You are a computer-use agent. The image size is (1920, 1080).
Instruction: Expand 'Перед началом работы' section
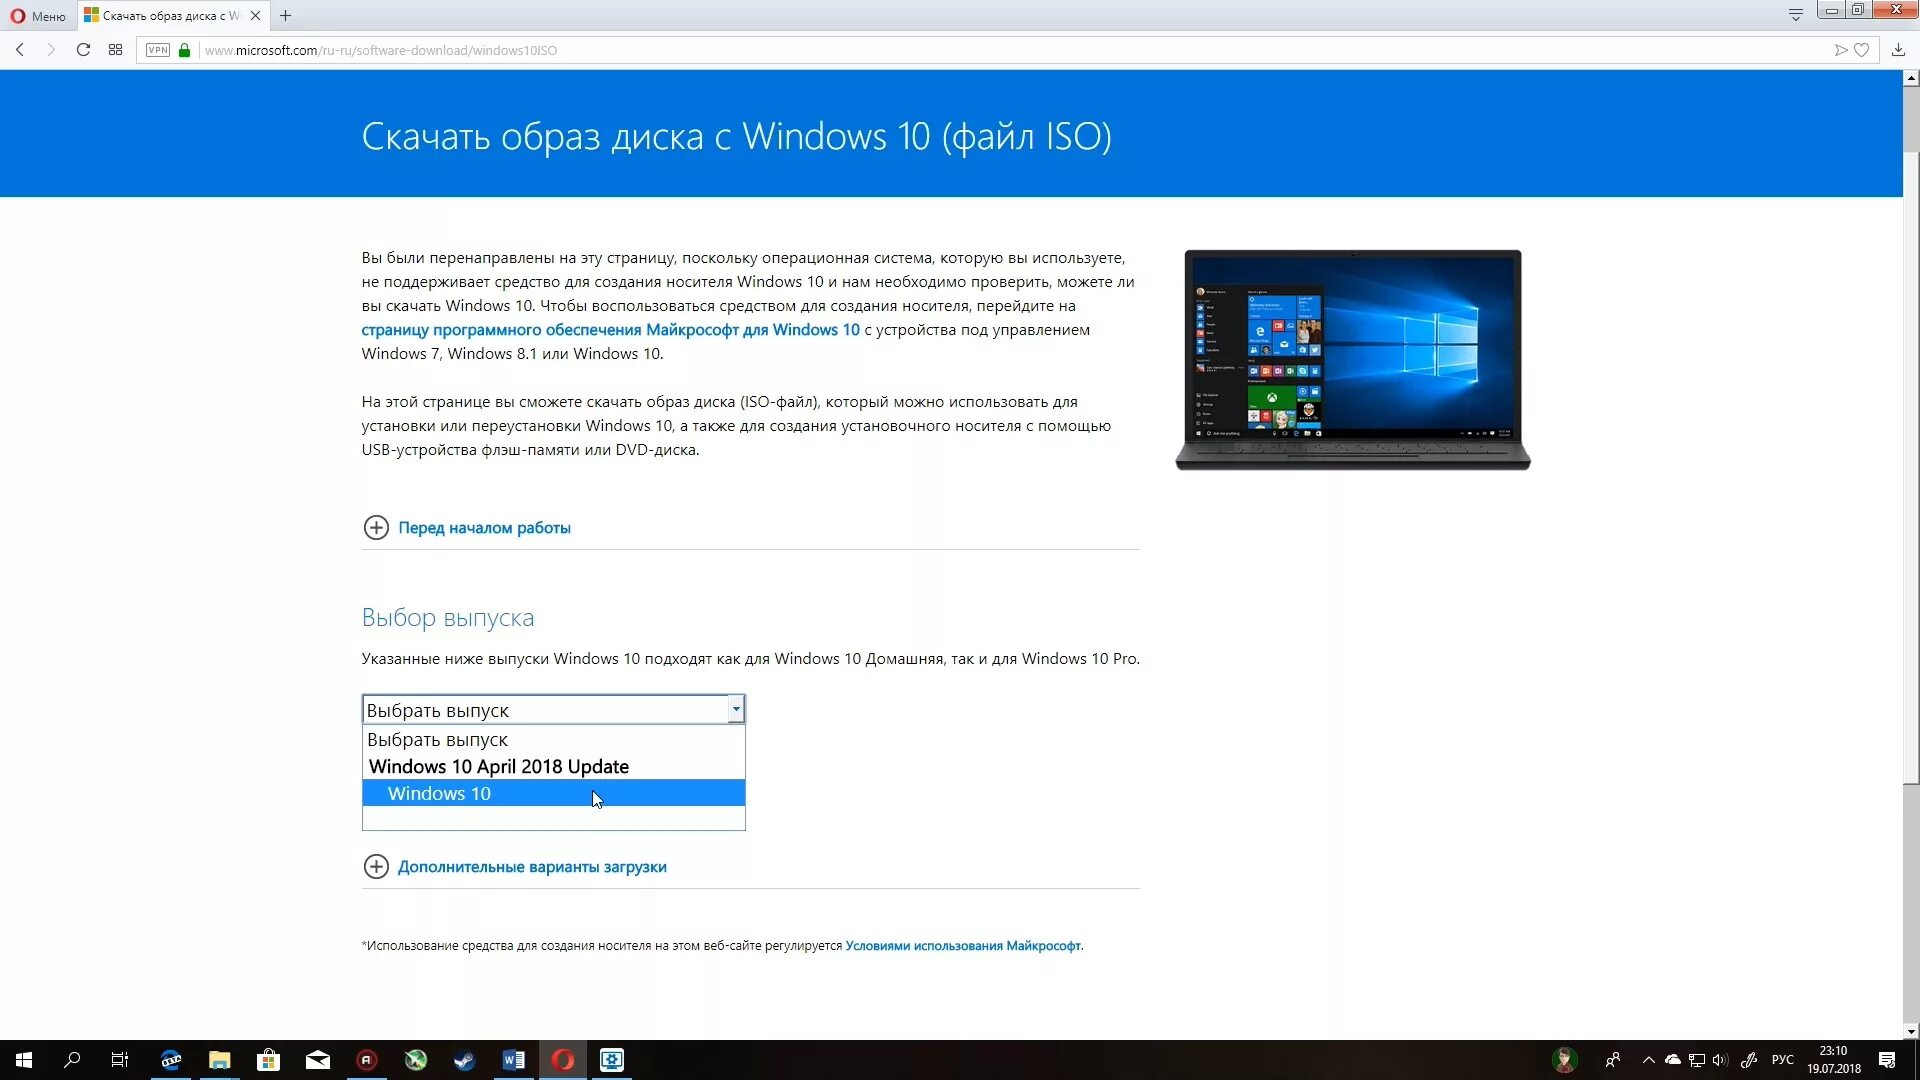coord(466,528)
